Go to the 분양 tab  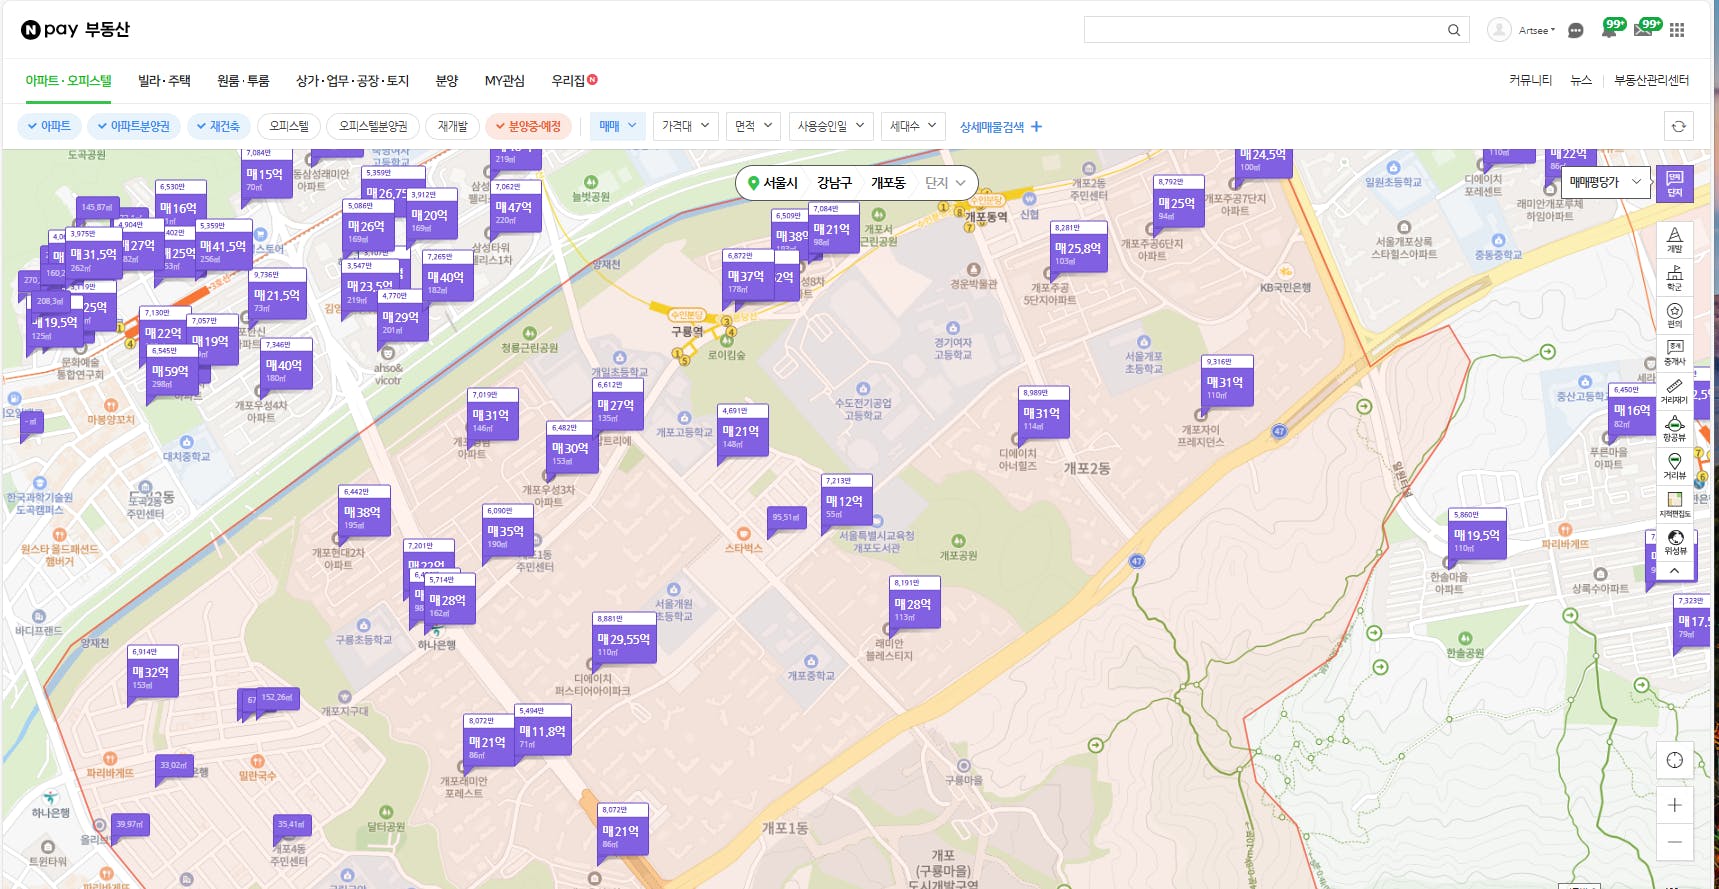coord(447,81)
